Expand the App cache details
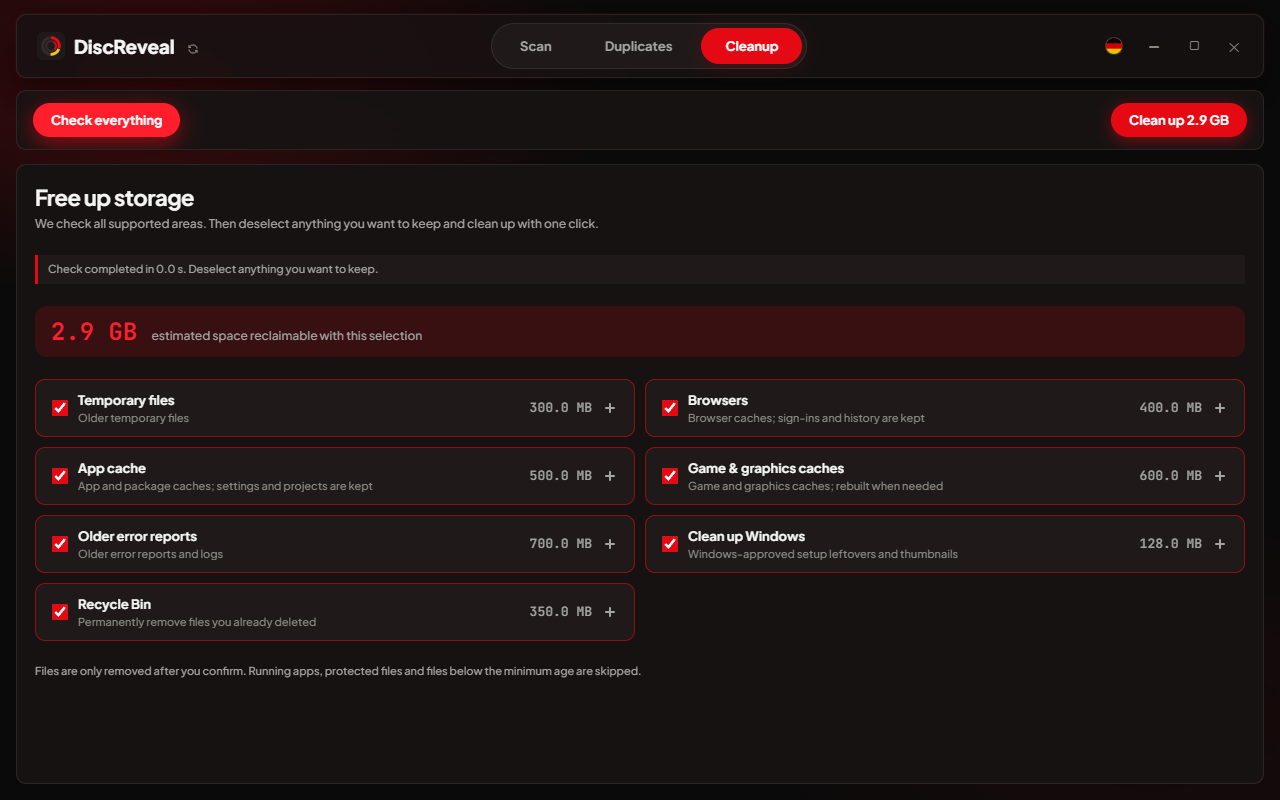 pos(610,476)
